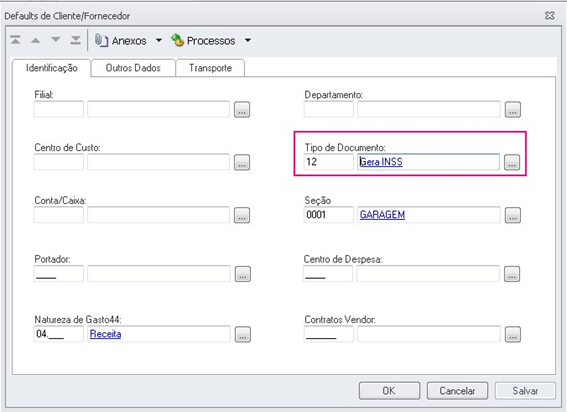Switch to the Transporte tab
The height and width of the screenshot is (412, 567).
210,68
